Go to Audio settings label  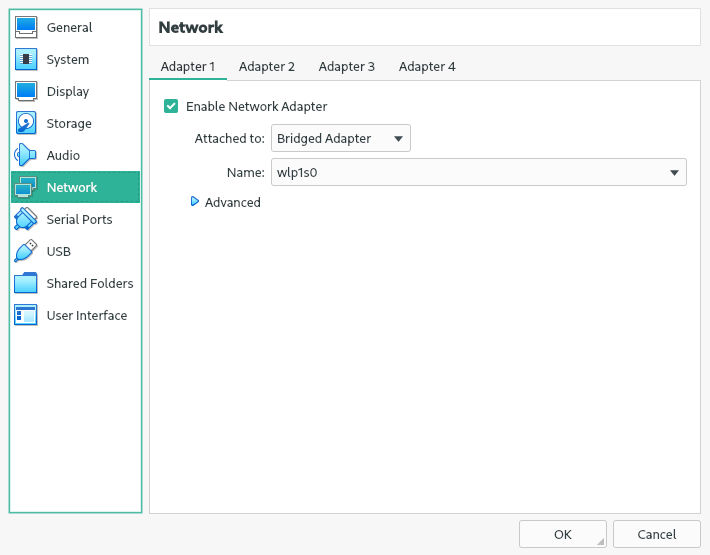63,155
